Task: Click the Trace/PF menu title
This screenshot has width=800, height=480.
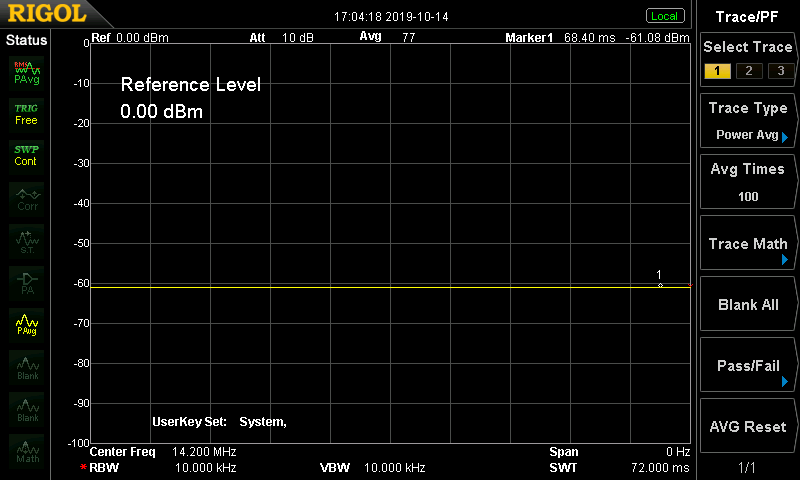Action: coord(748,16)
